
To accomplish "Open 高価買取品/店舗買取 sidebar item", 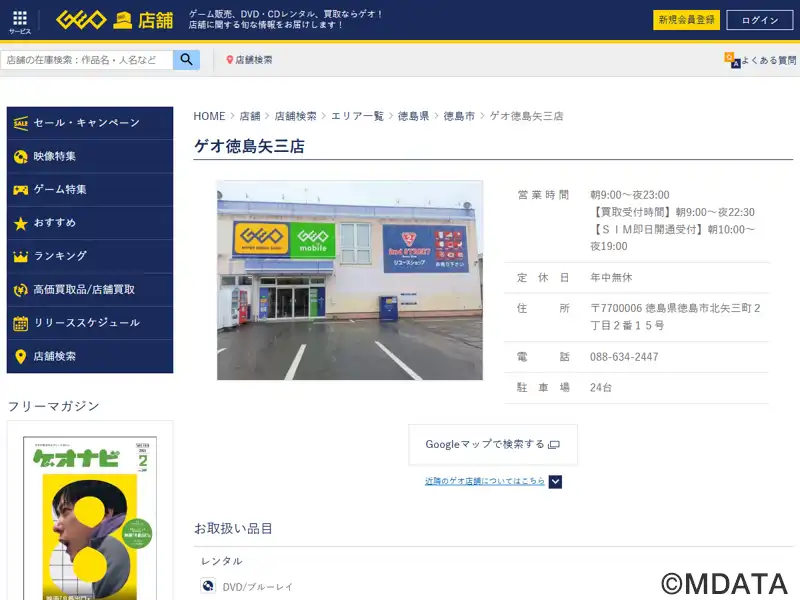I will tap(90, 290).
